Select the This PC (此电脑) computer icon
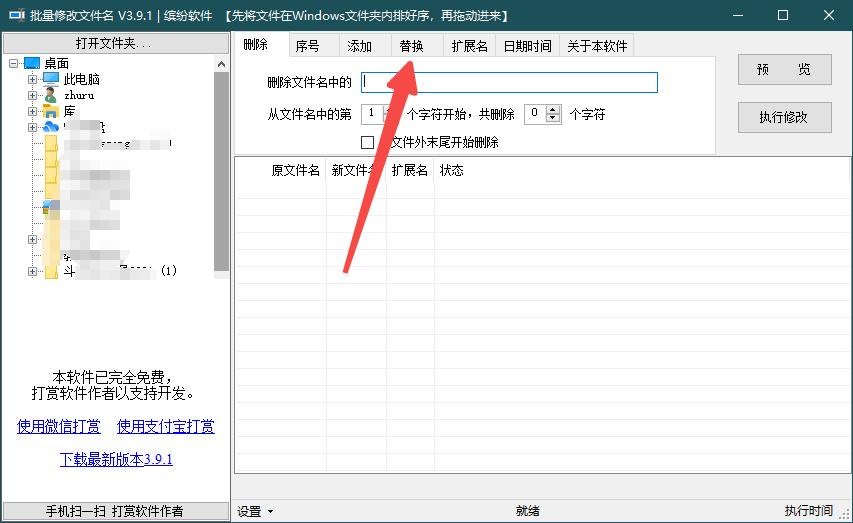The width and height of the screenshot is (853, 523). [x=51, y=79]
